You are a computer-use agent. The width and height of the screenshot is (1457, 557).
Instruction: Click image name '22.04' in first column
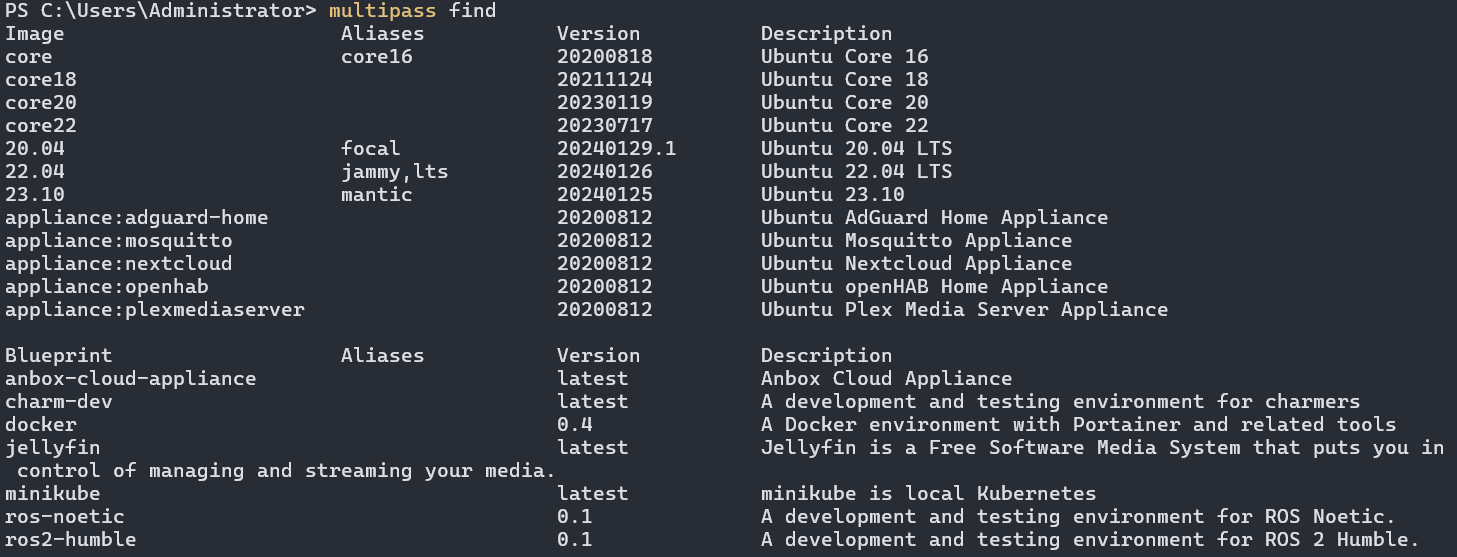35,171
